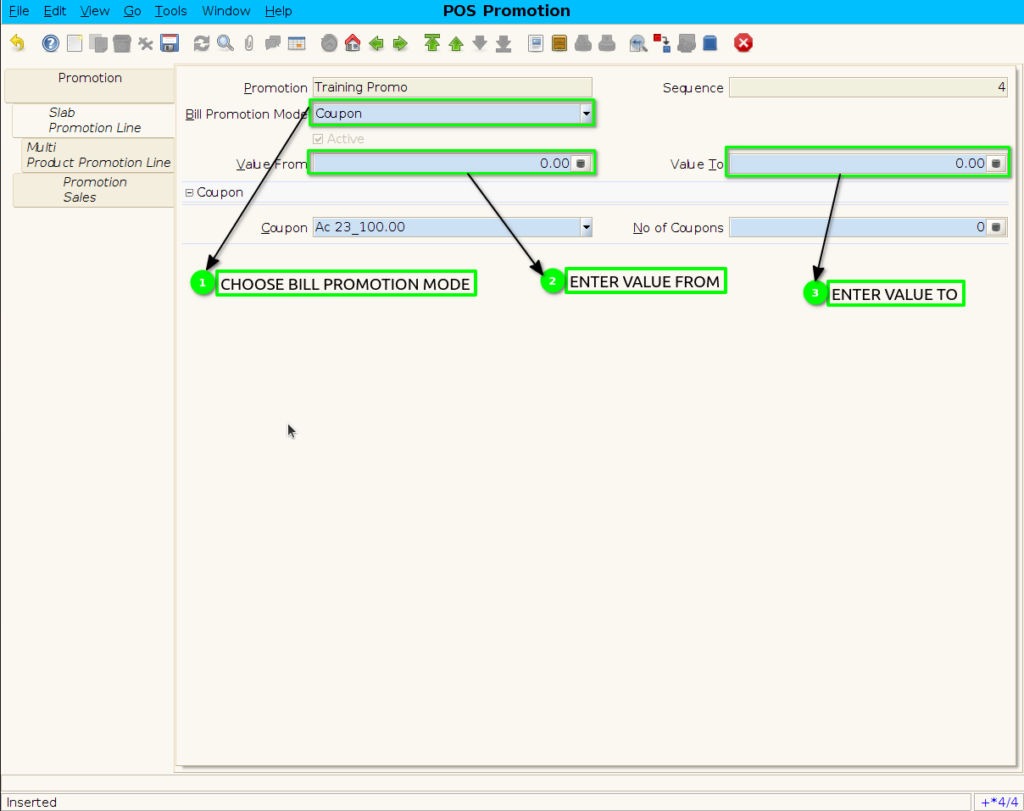Click the Zoom Across icon
Screen dimensions: 1024x811
click(x=638, y=43)
